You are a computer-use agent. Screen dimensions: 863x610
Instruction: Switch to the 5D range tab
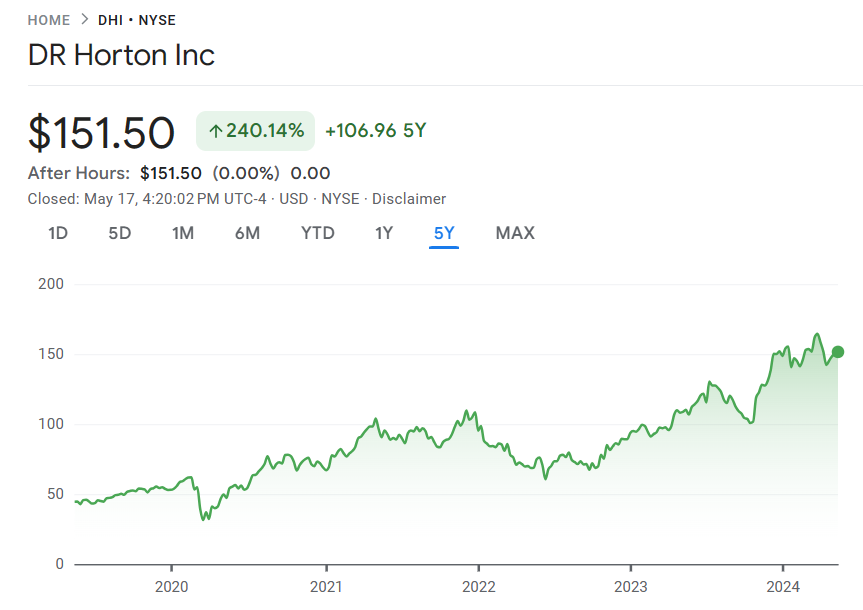click(120, 233)
